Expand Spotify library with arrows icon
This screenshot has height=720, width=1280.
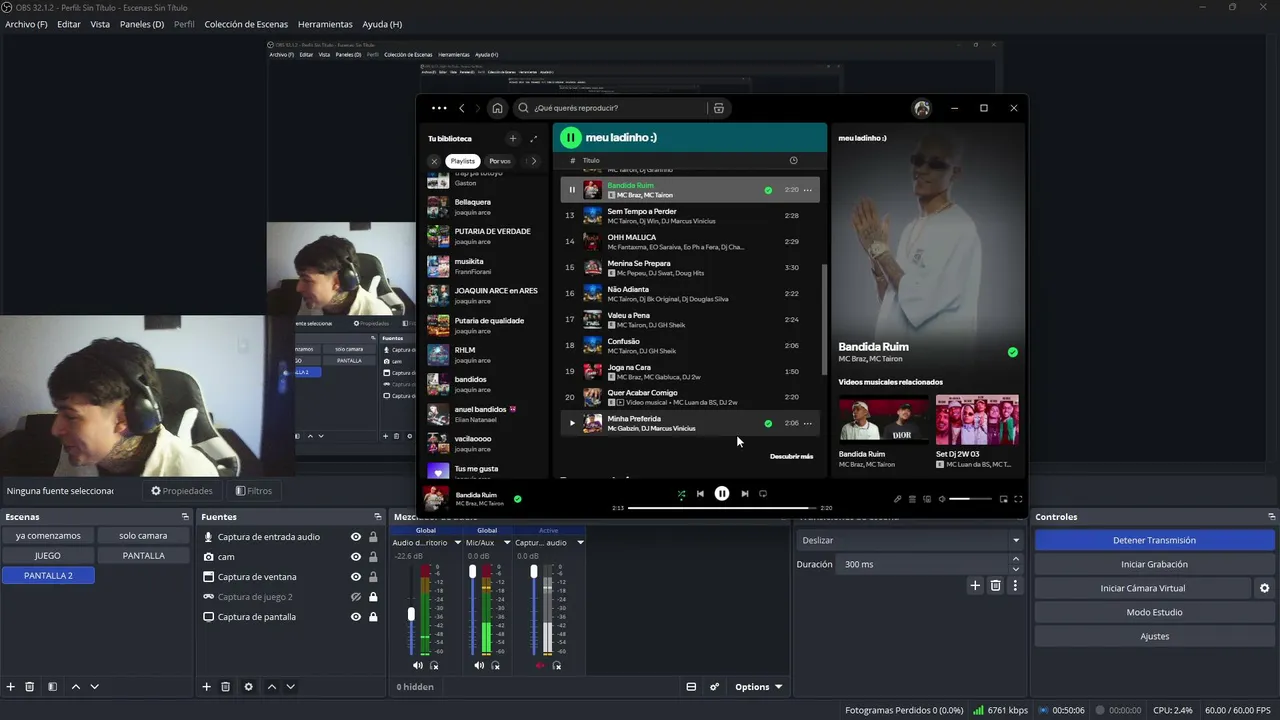pos(534,139)
